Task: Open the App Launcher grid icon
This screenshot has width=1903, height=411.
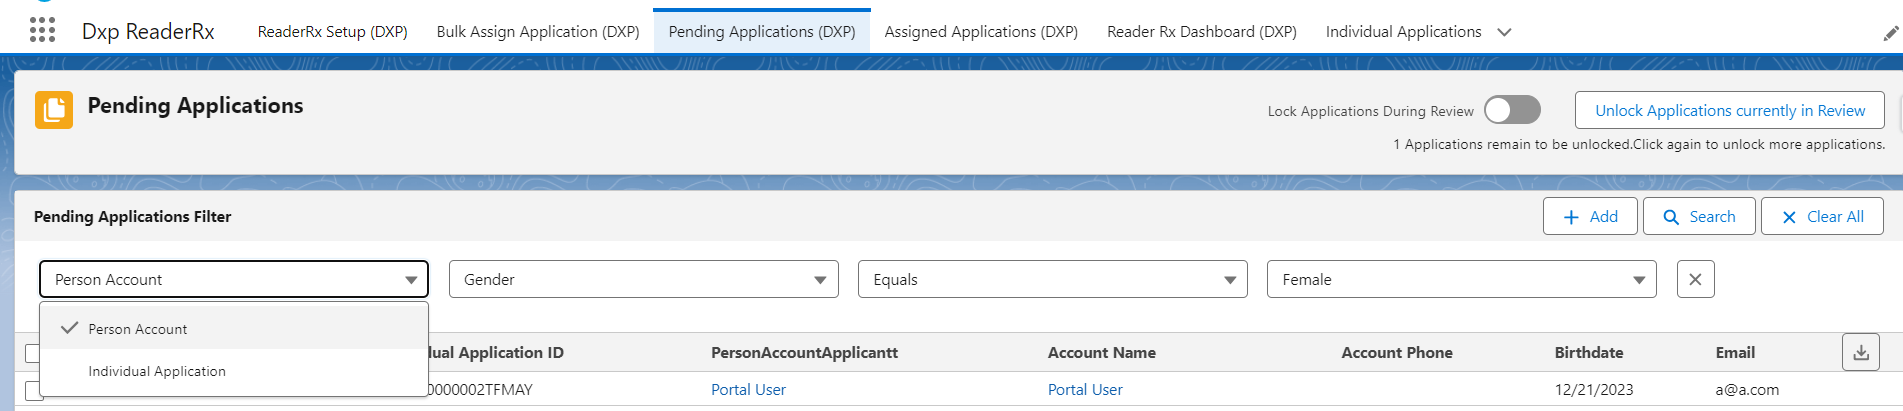Action: tap(42, 31)
